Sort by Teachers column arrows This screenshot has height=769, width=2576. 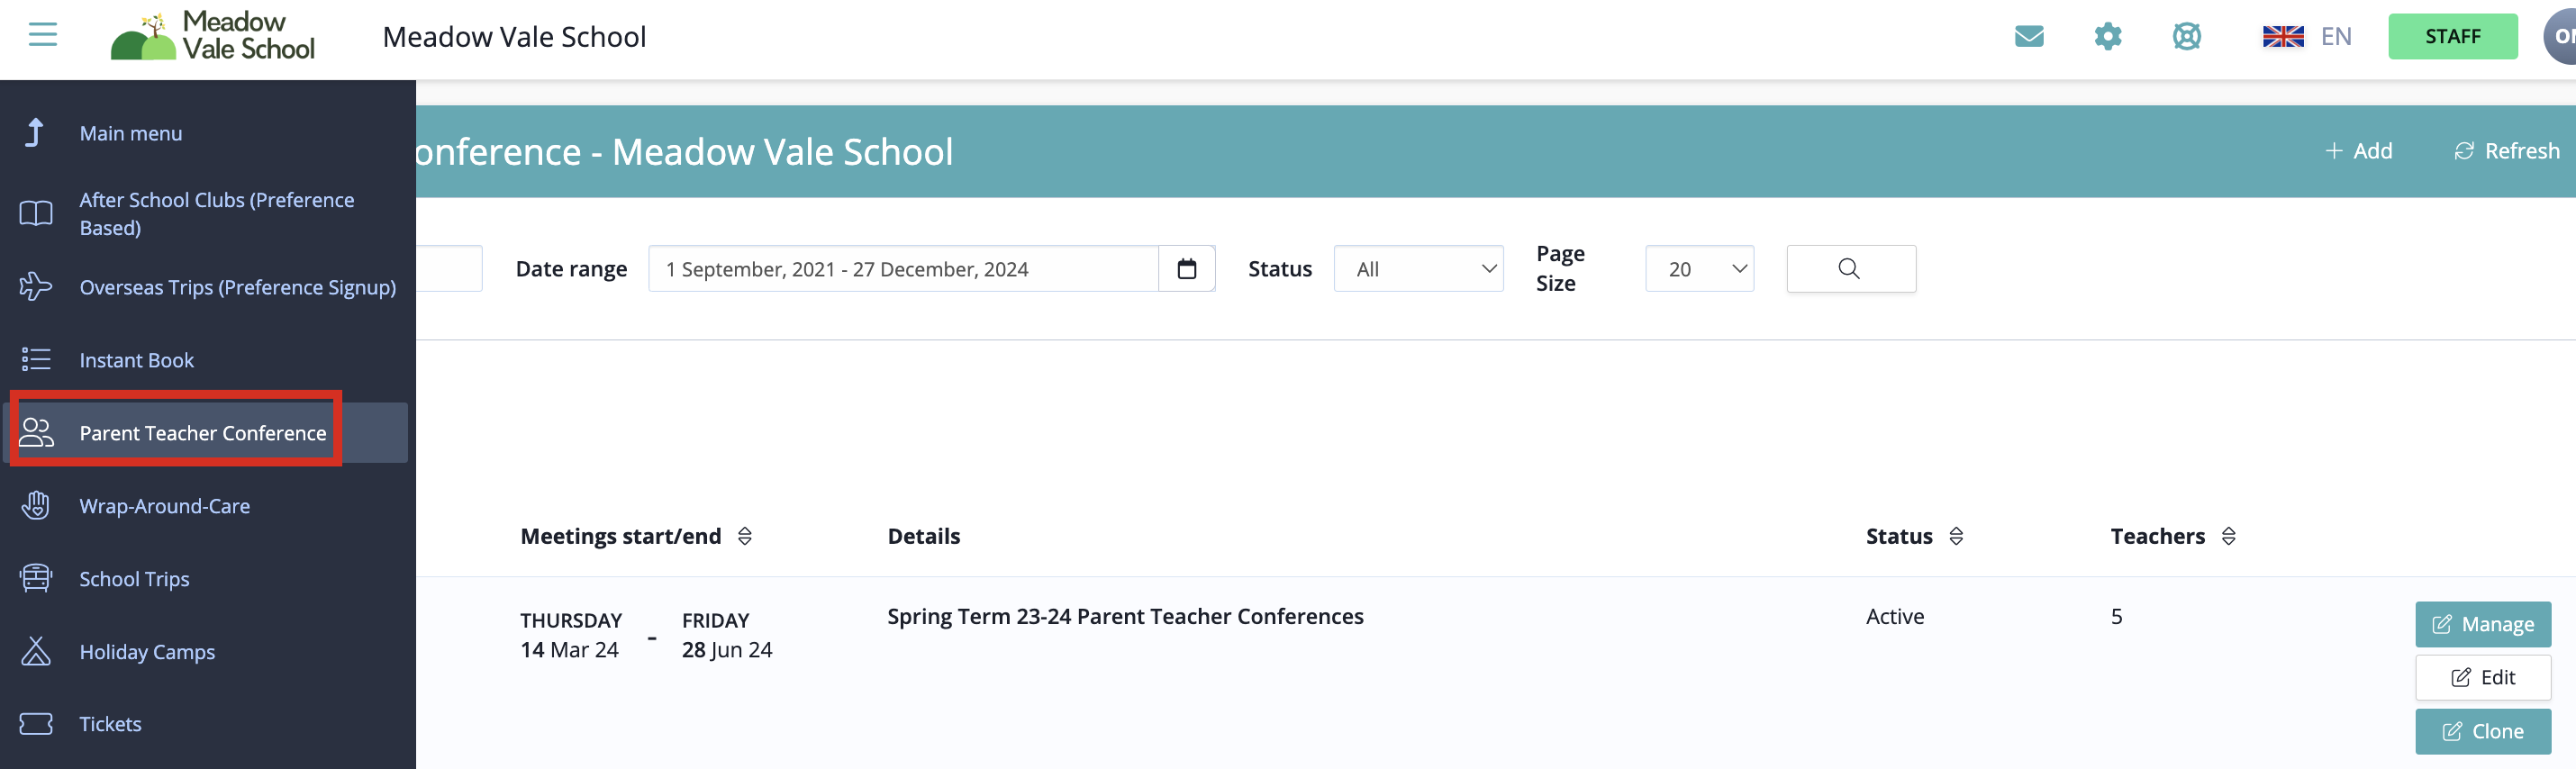[x=2228, y=537]
